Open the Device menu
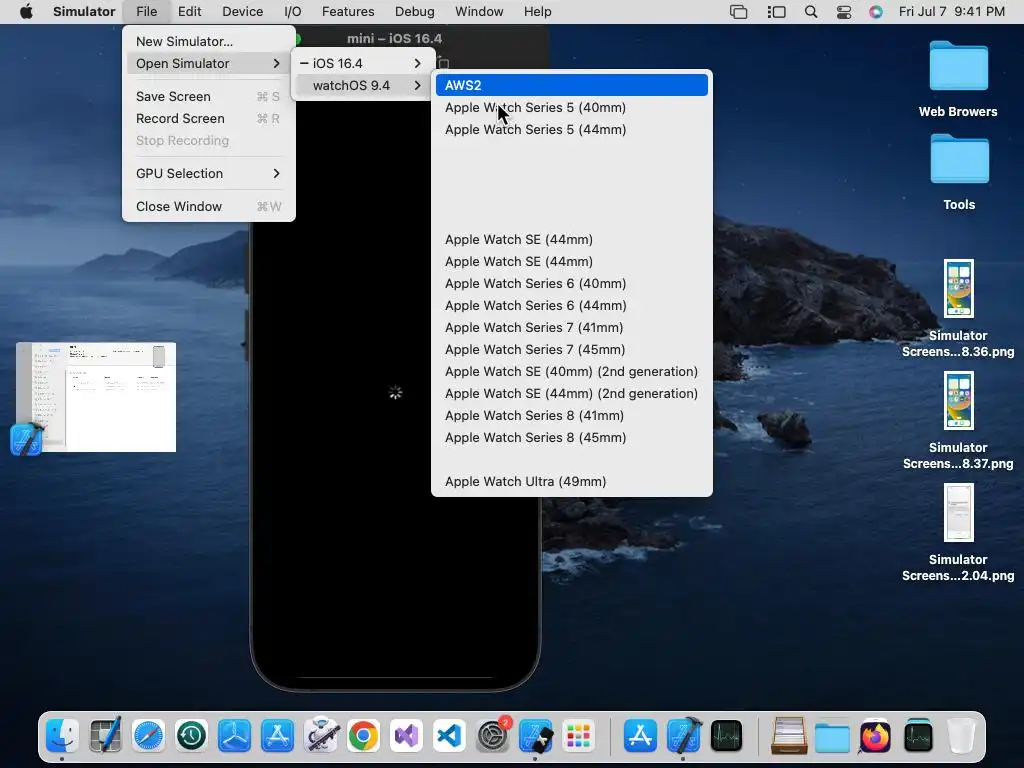This screenshot has height=768, width=1024. pyautogui.click(x=242, y=12)
